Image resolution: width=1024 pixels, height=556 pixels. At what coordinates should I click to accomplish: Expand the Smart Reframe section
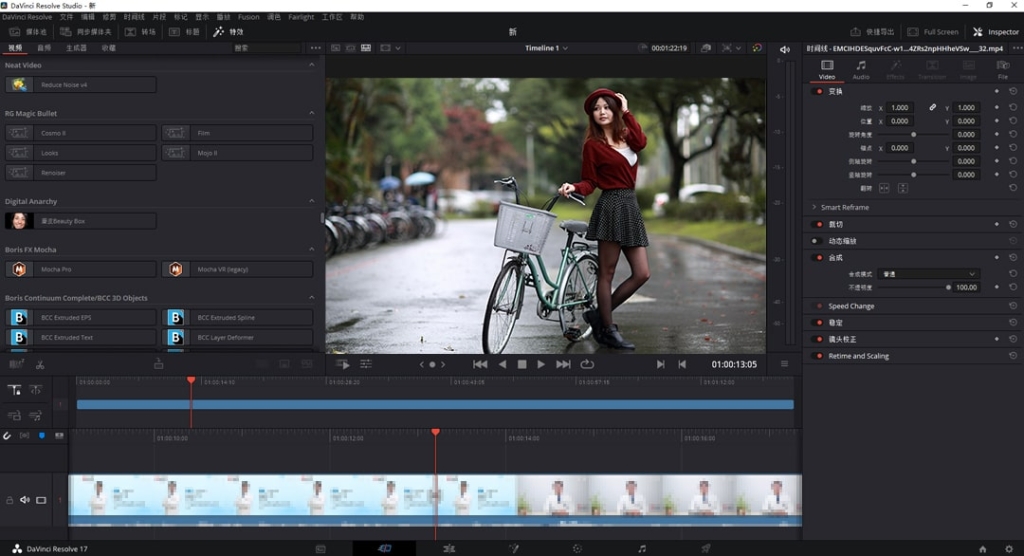pos(814,207)
